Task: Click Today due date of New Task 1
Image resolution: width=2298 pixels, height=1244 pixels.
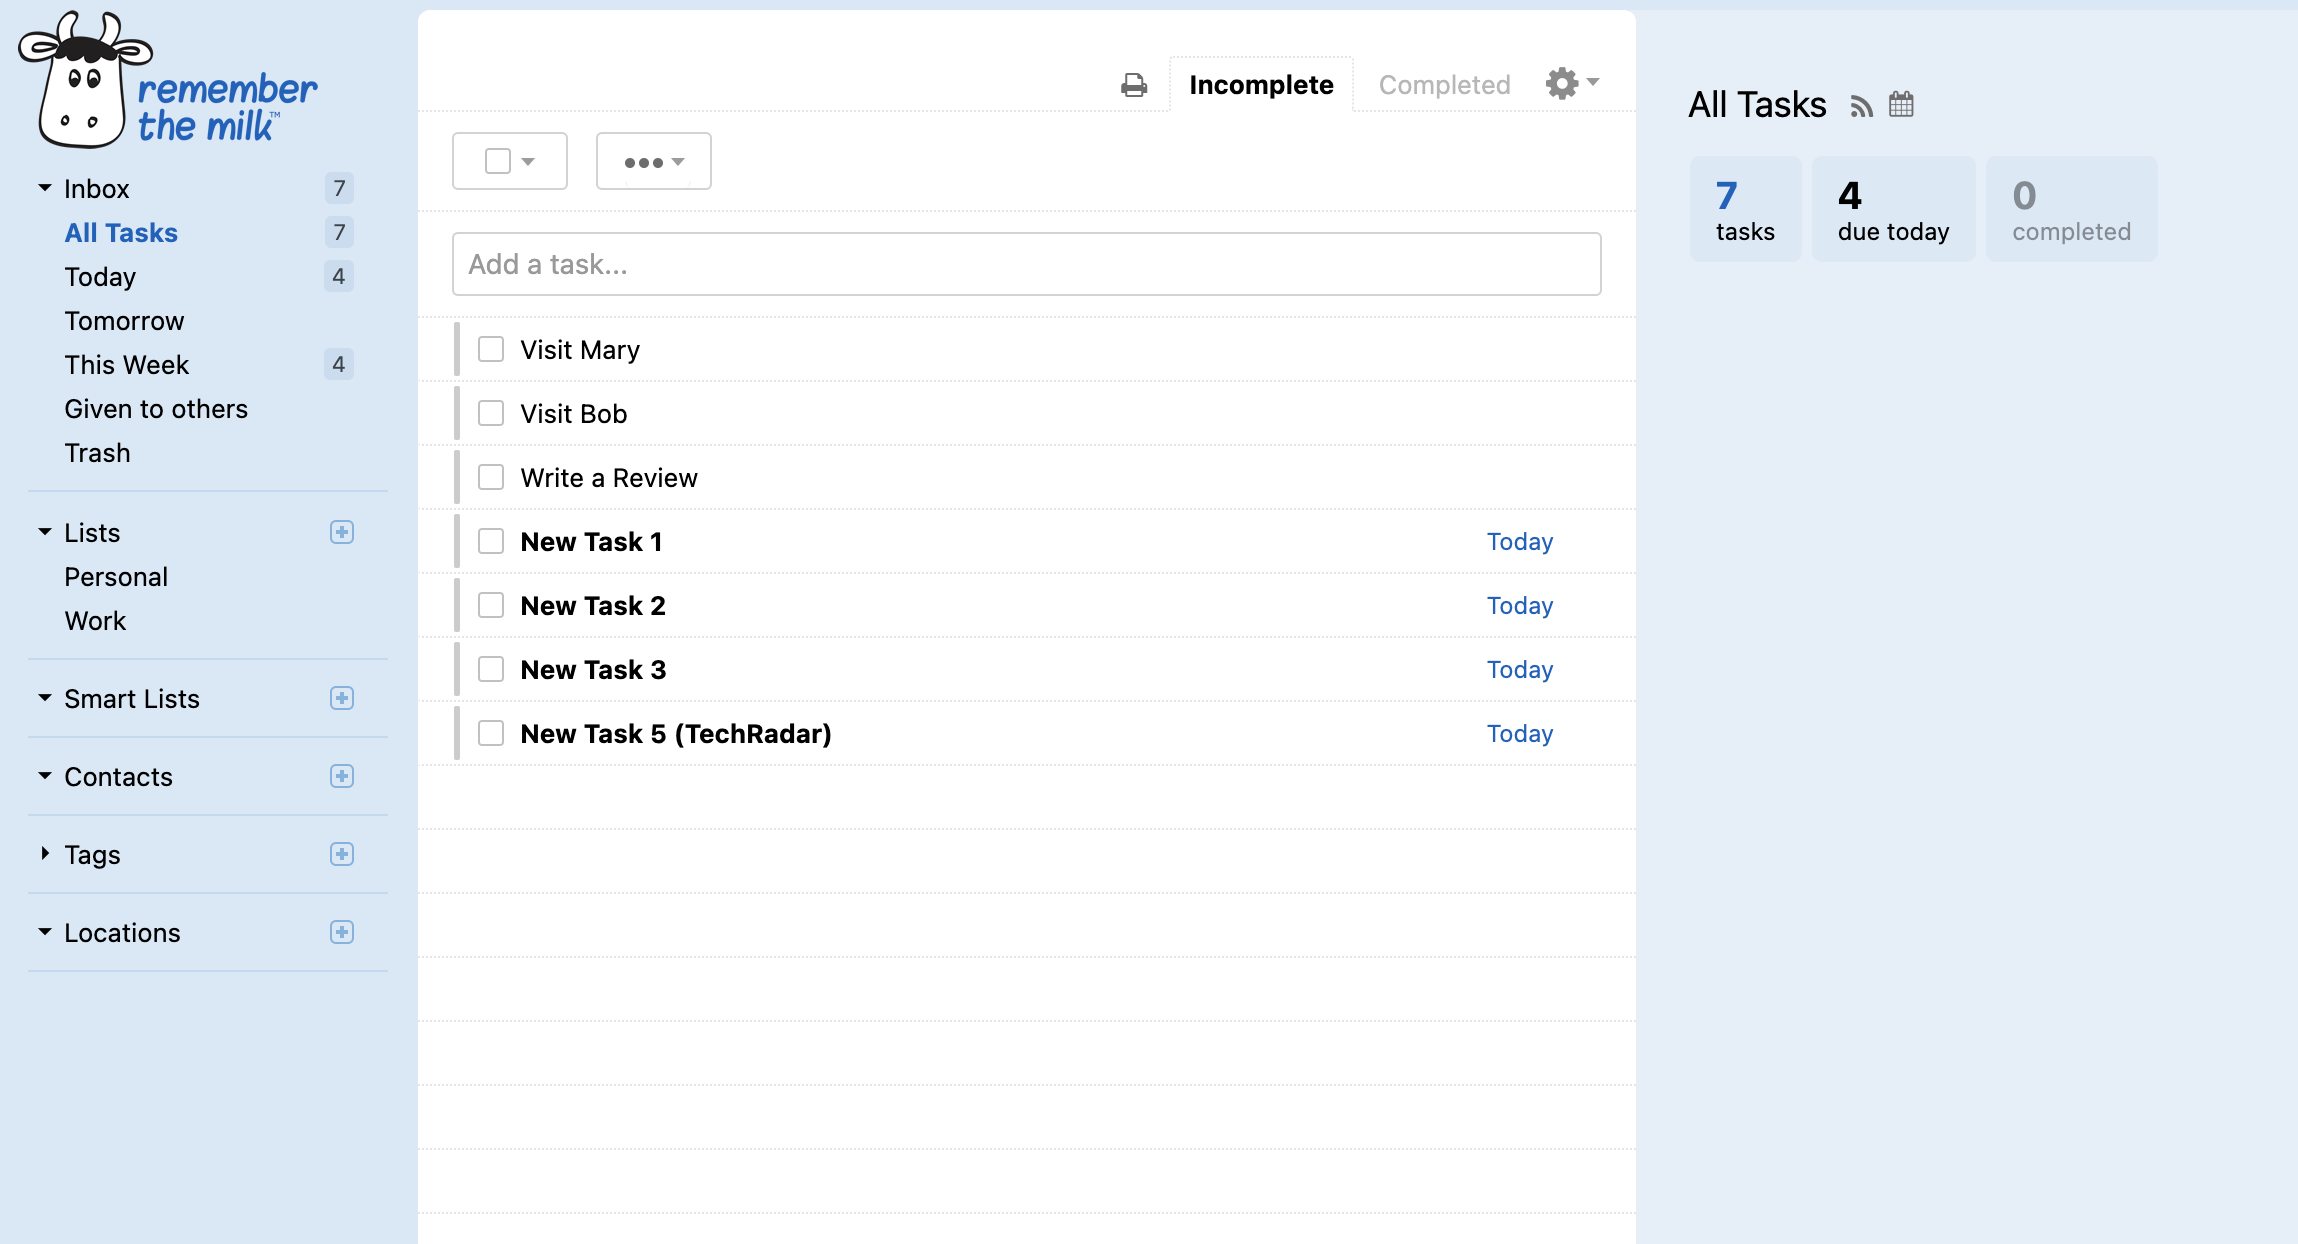Action: 1519,542
